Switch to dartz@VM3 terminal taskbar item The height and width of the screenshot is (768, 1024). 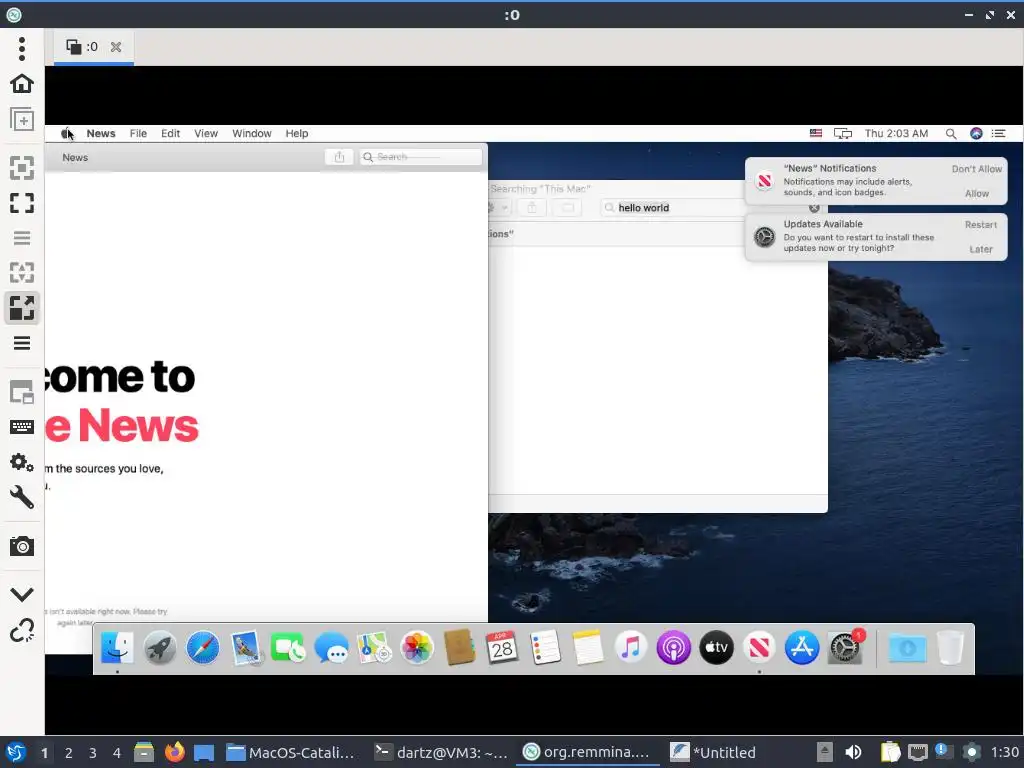(x=441, y=752)
